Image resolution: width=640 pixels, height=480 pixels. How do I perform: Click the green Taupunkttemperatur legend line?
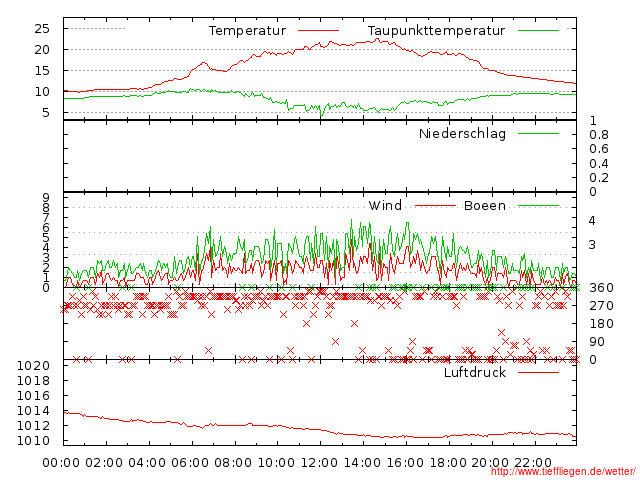click(538, 31)
